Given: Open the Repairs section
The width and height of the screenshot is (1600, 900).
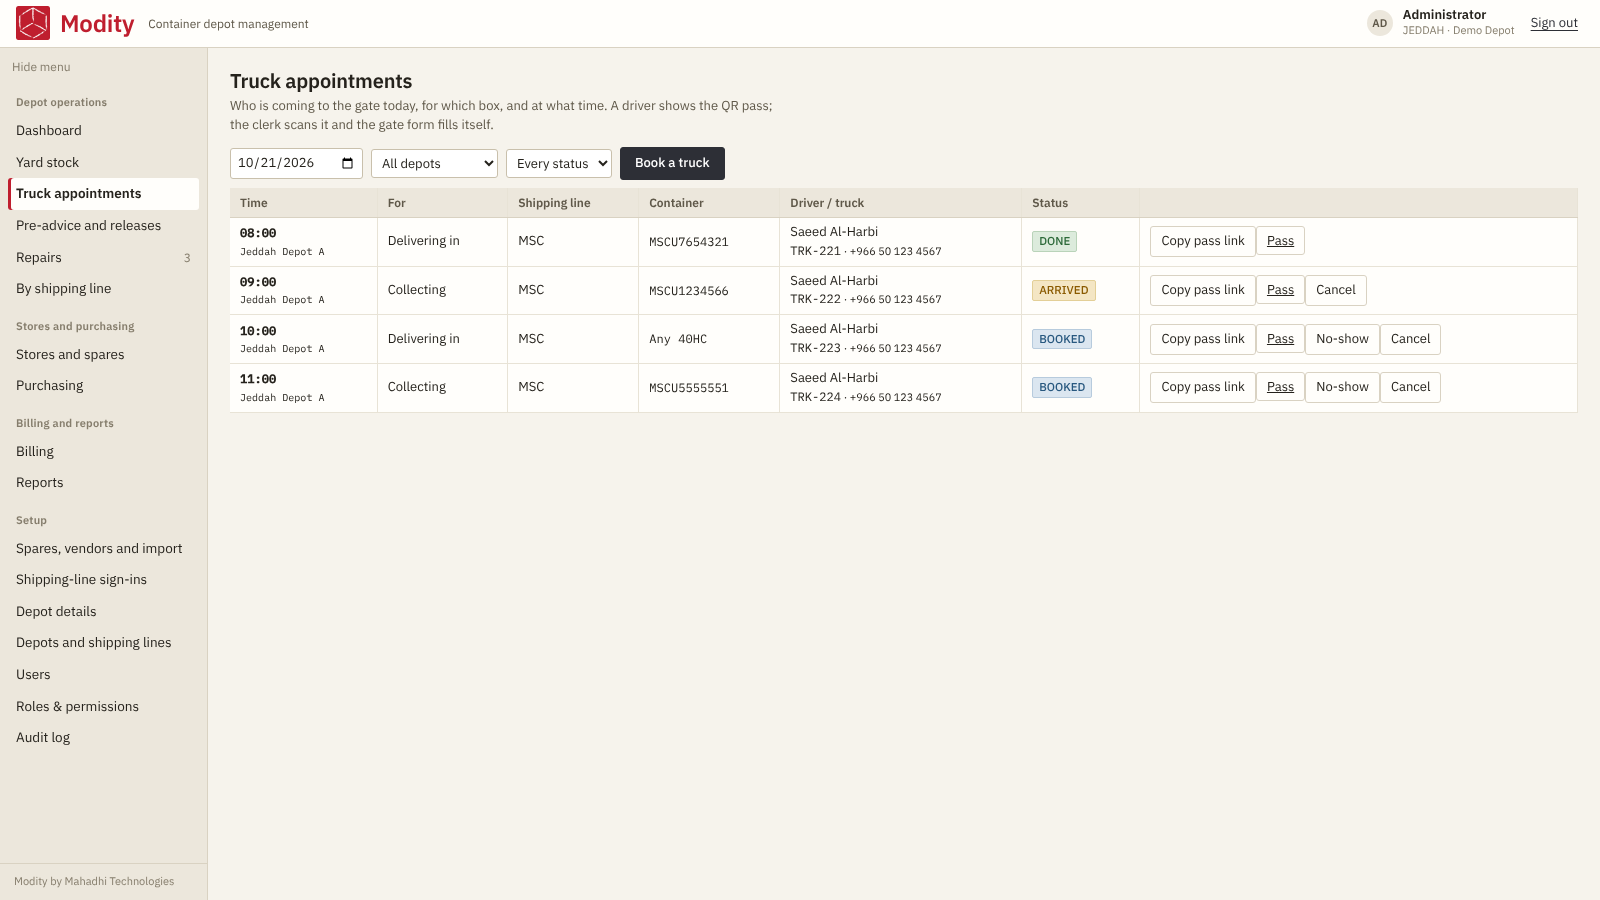Looking at the screenshot, I should tap(104, 258).
